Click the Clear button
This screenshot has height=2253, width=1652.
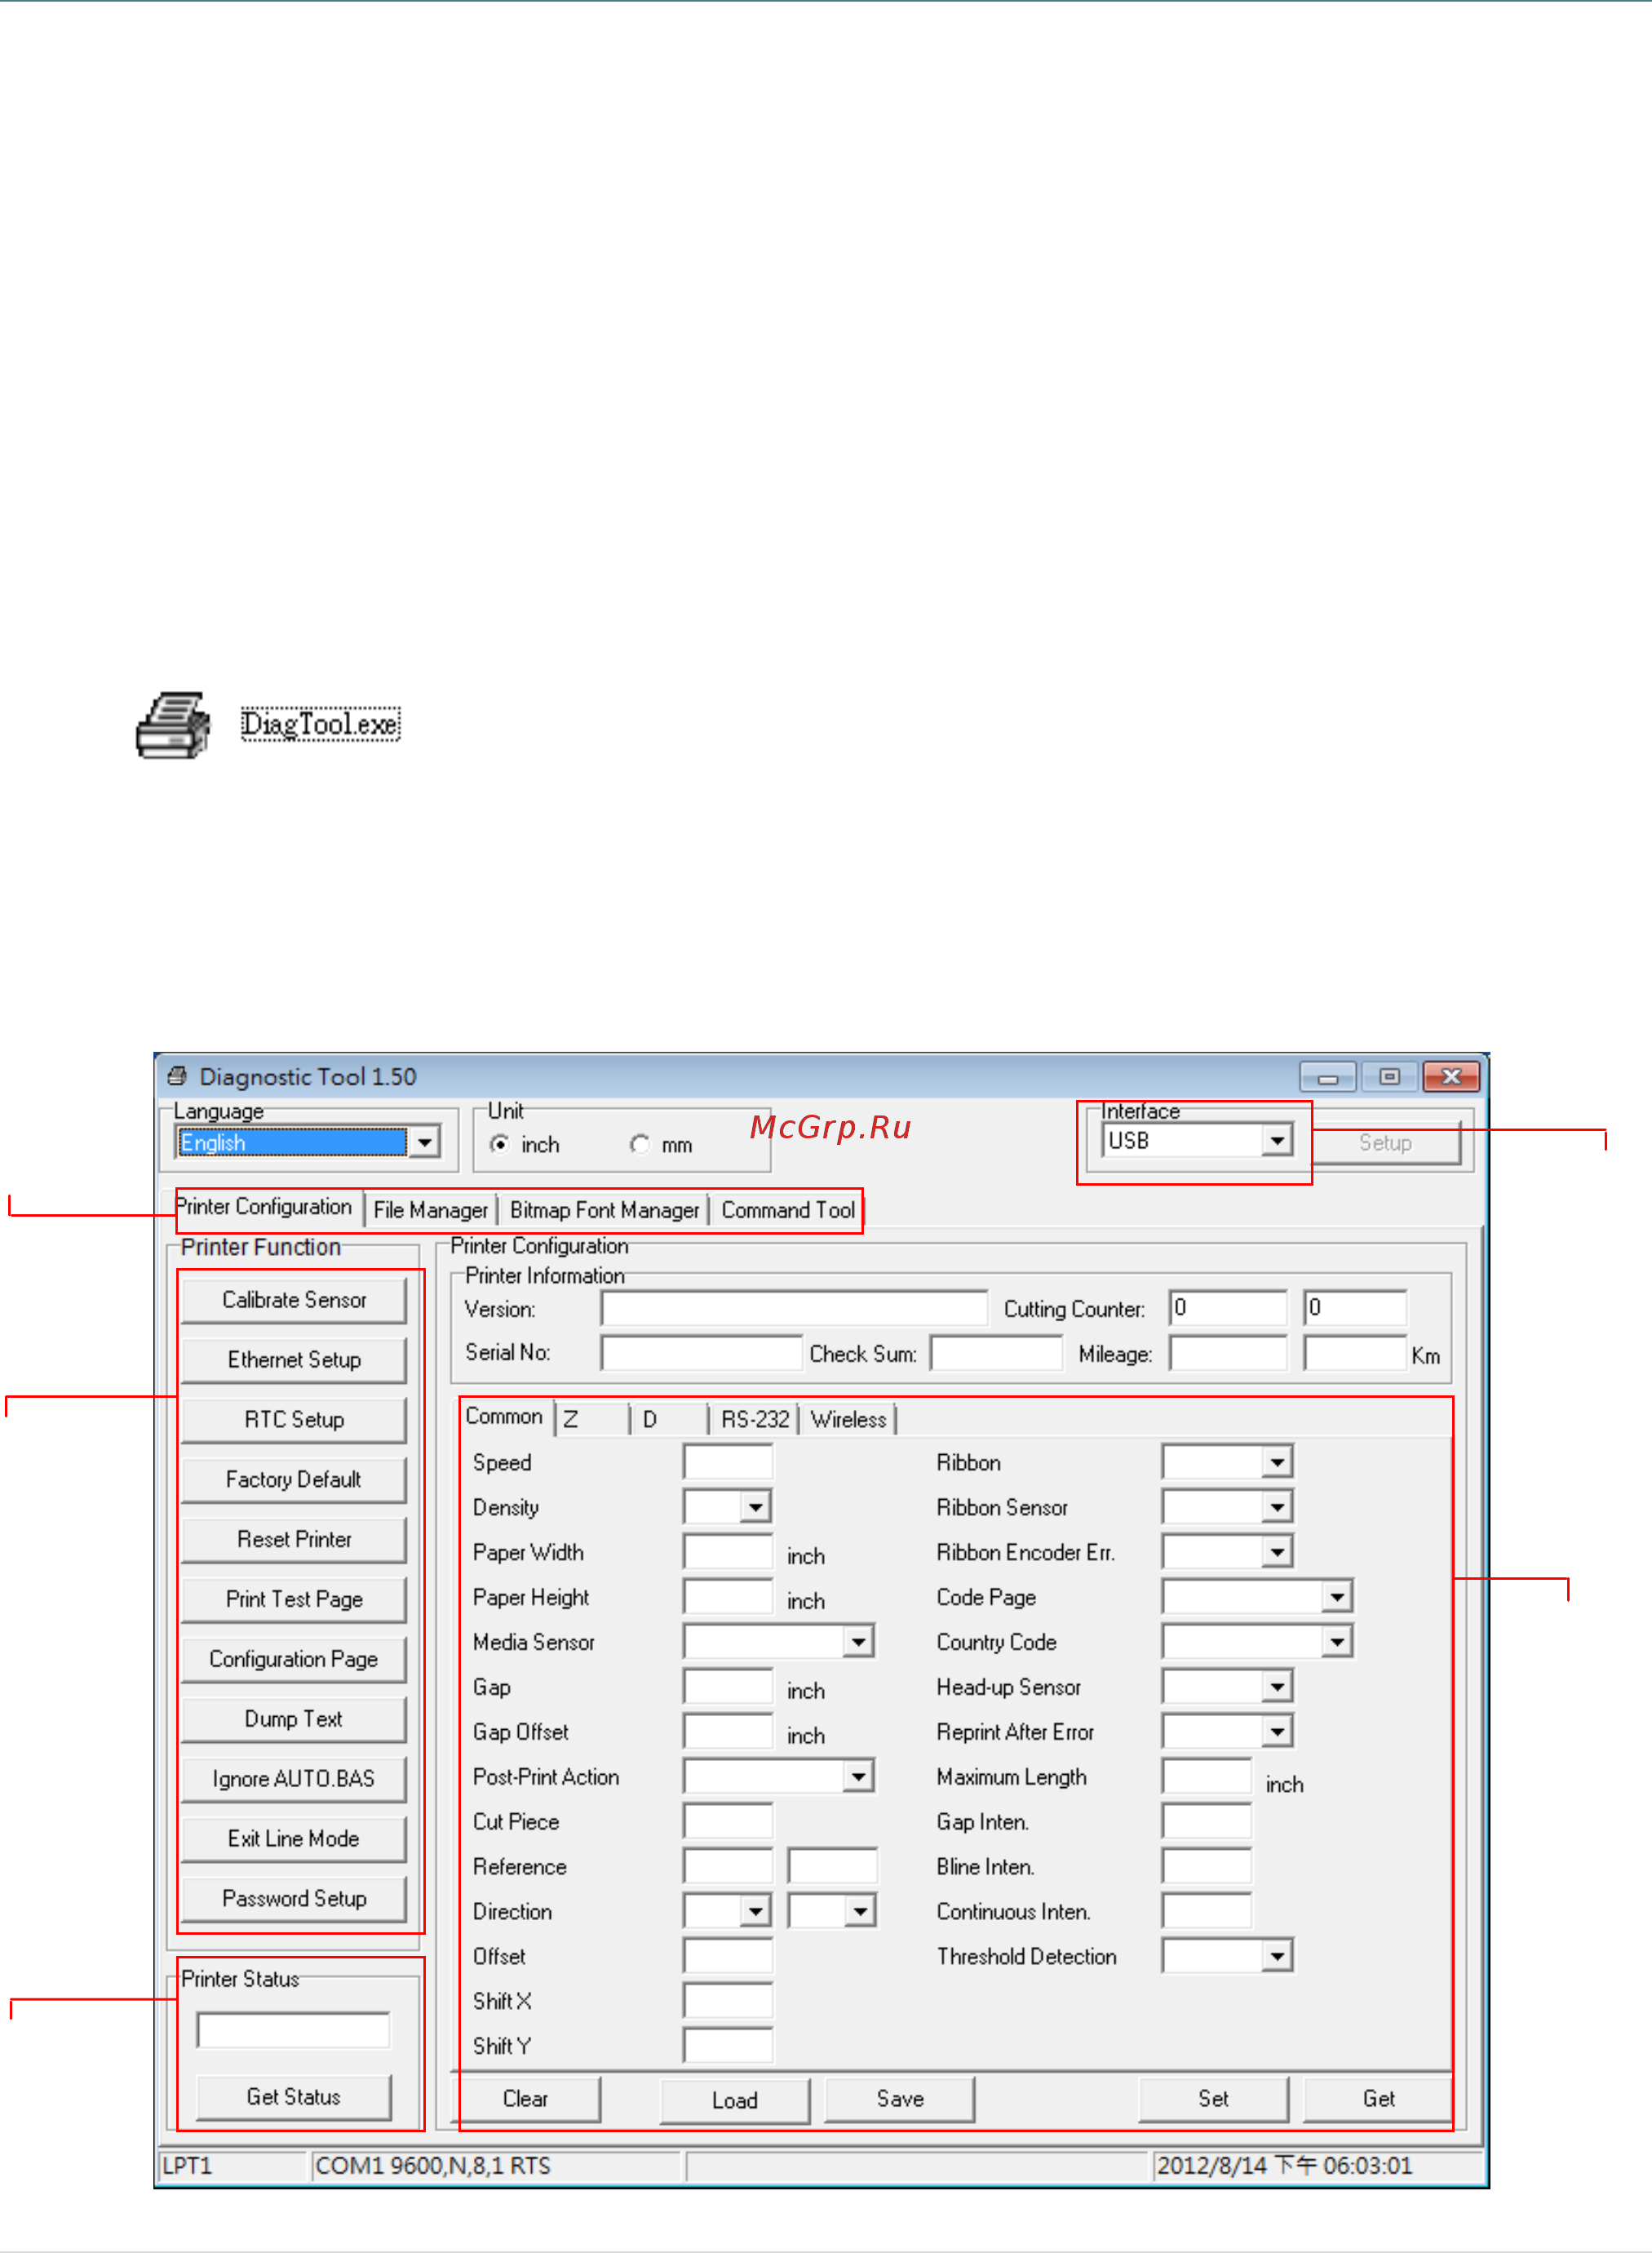pos(526,2099)
